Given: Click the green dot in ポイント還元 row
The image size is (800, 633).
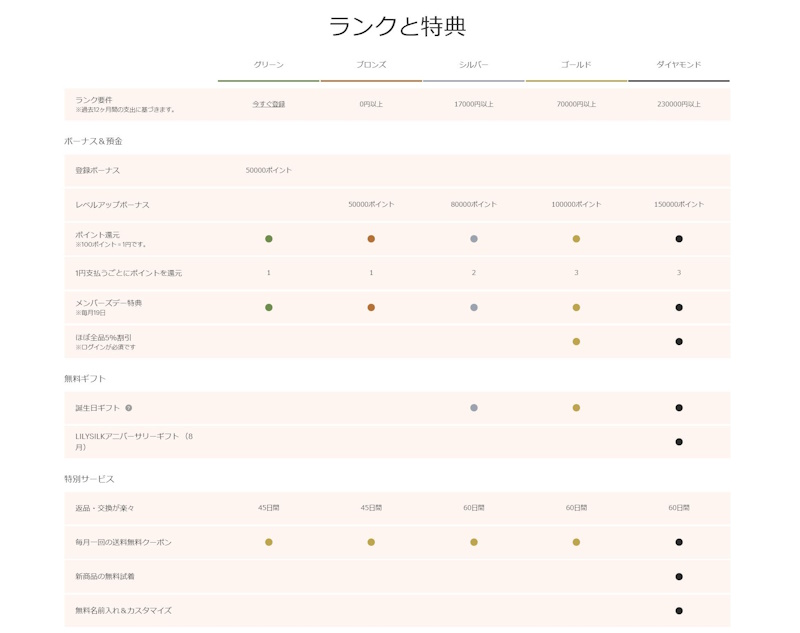Looking at the screenshot, I should tap(269, 239).
